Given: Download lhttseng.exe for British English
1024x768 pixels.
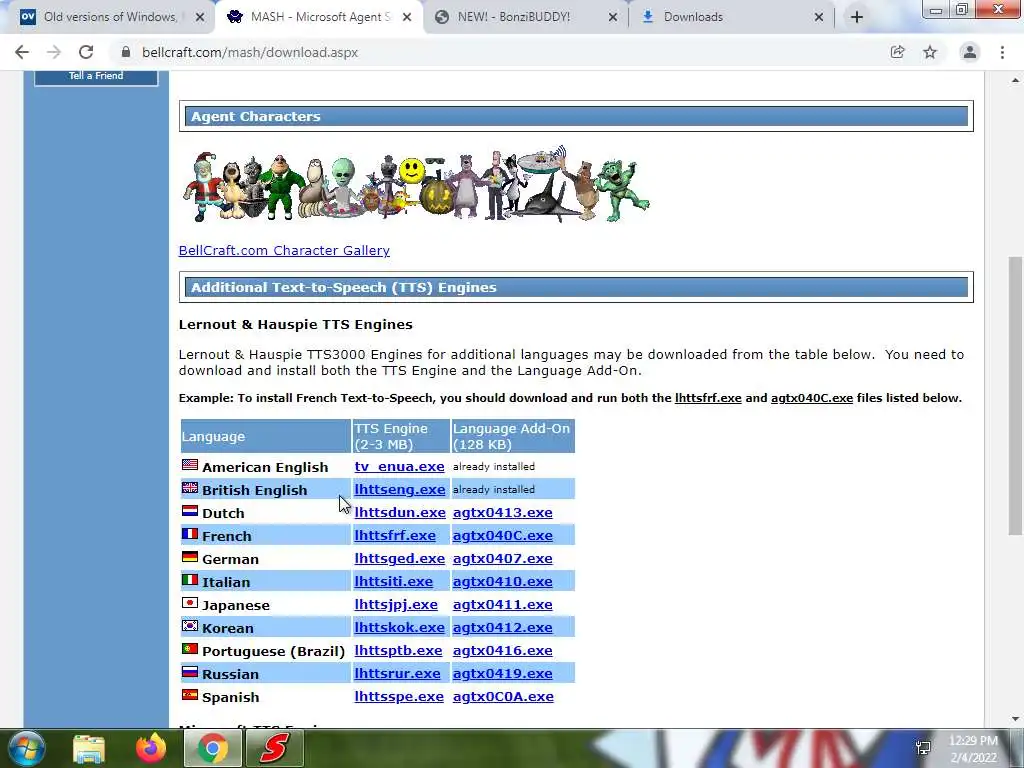Looking at the screenshot, I should point(400,490).
